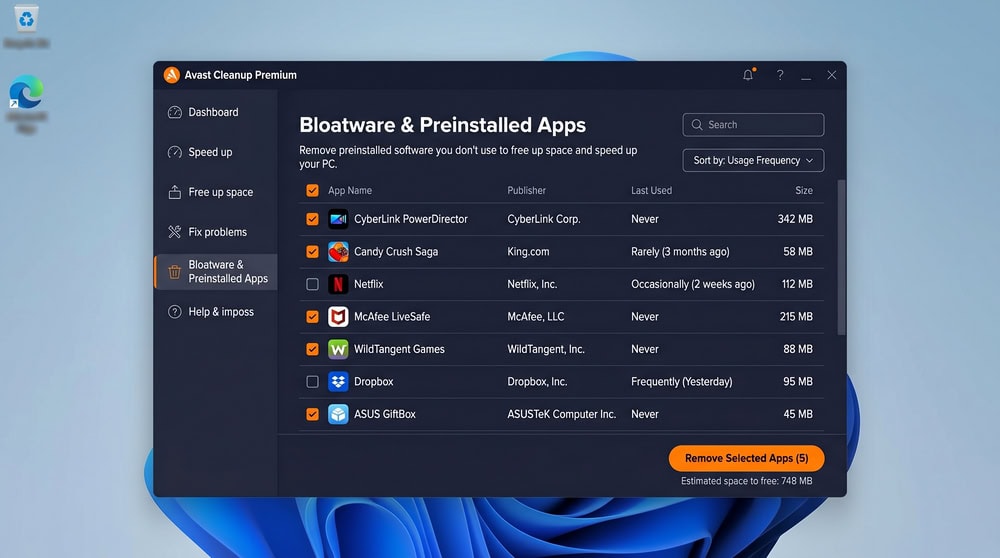
Task: Focus the Search input field
Action: coord(753,125)
